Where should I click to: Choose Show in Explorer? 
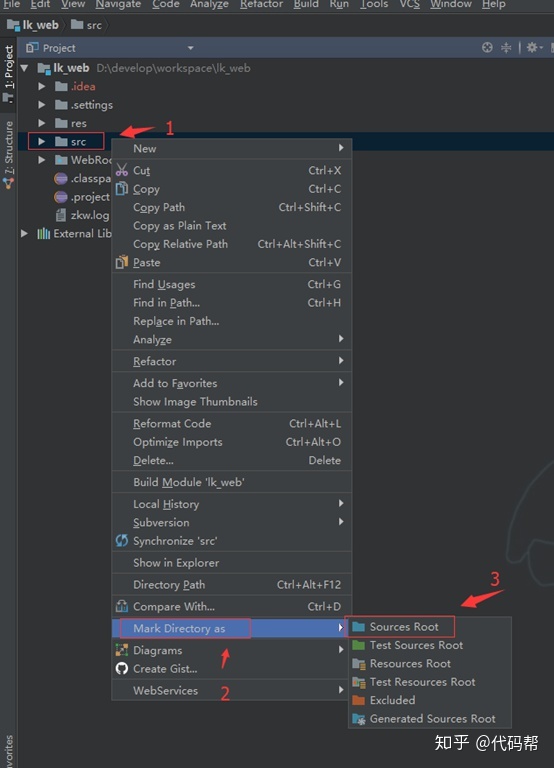tap(232, 563)
